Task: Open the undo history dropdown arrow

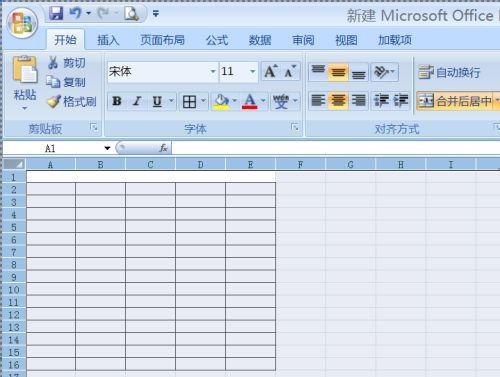Action: pos(89,13)
